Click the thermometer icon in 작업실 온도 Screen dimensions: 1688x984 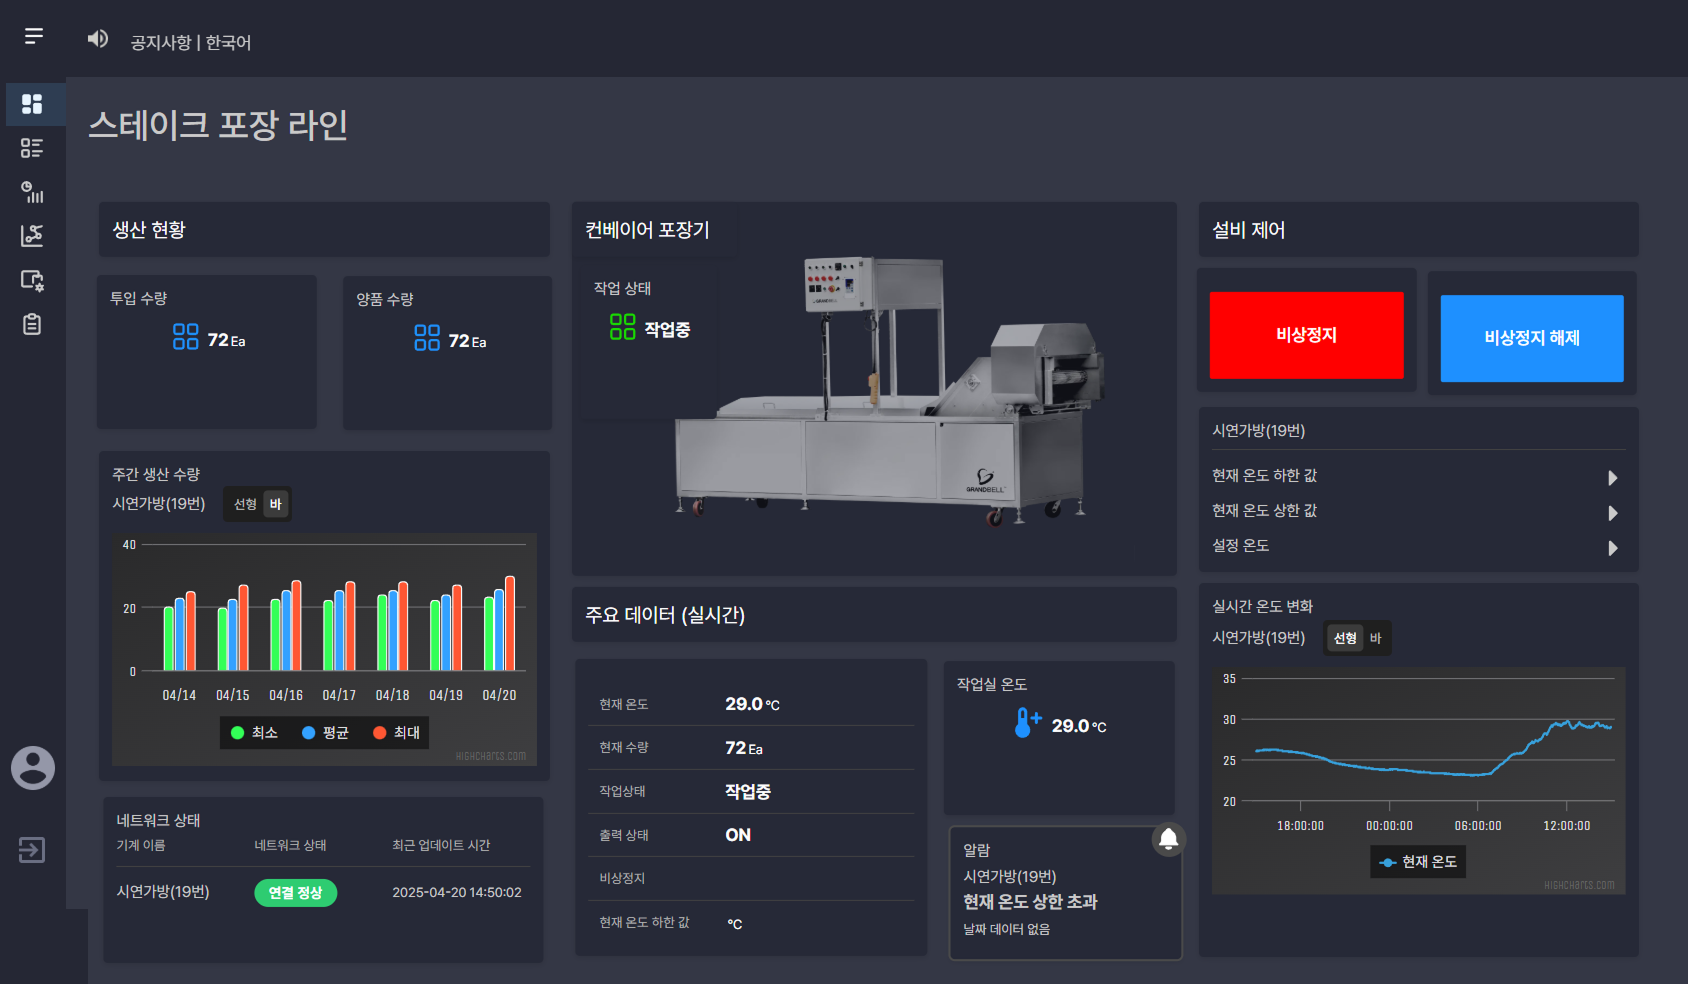[1027, 723]
